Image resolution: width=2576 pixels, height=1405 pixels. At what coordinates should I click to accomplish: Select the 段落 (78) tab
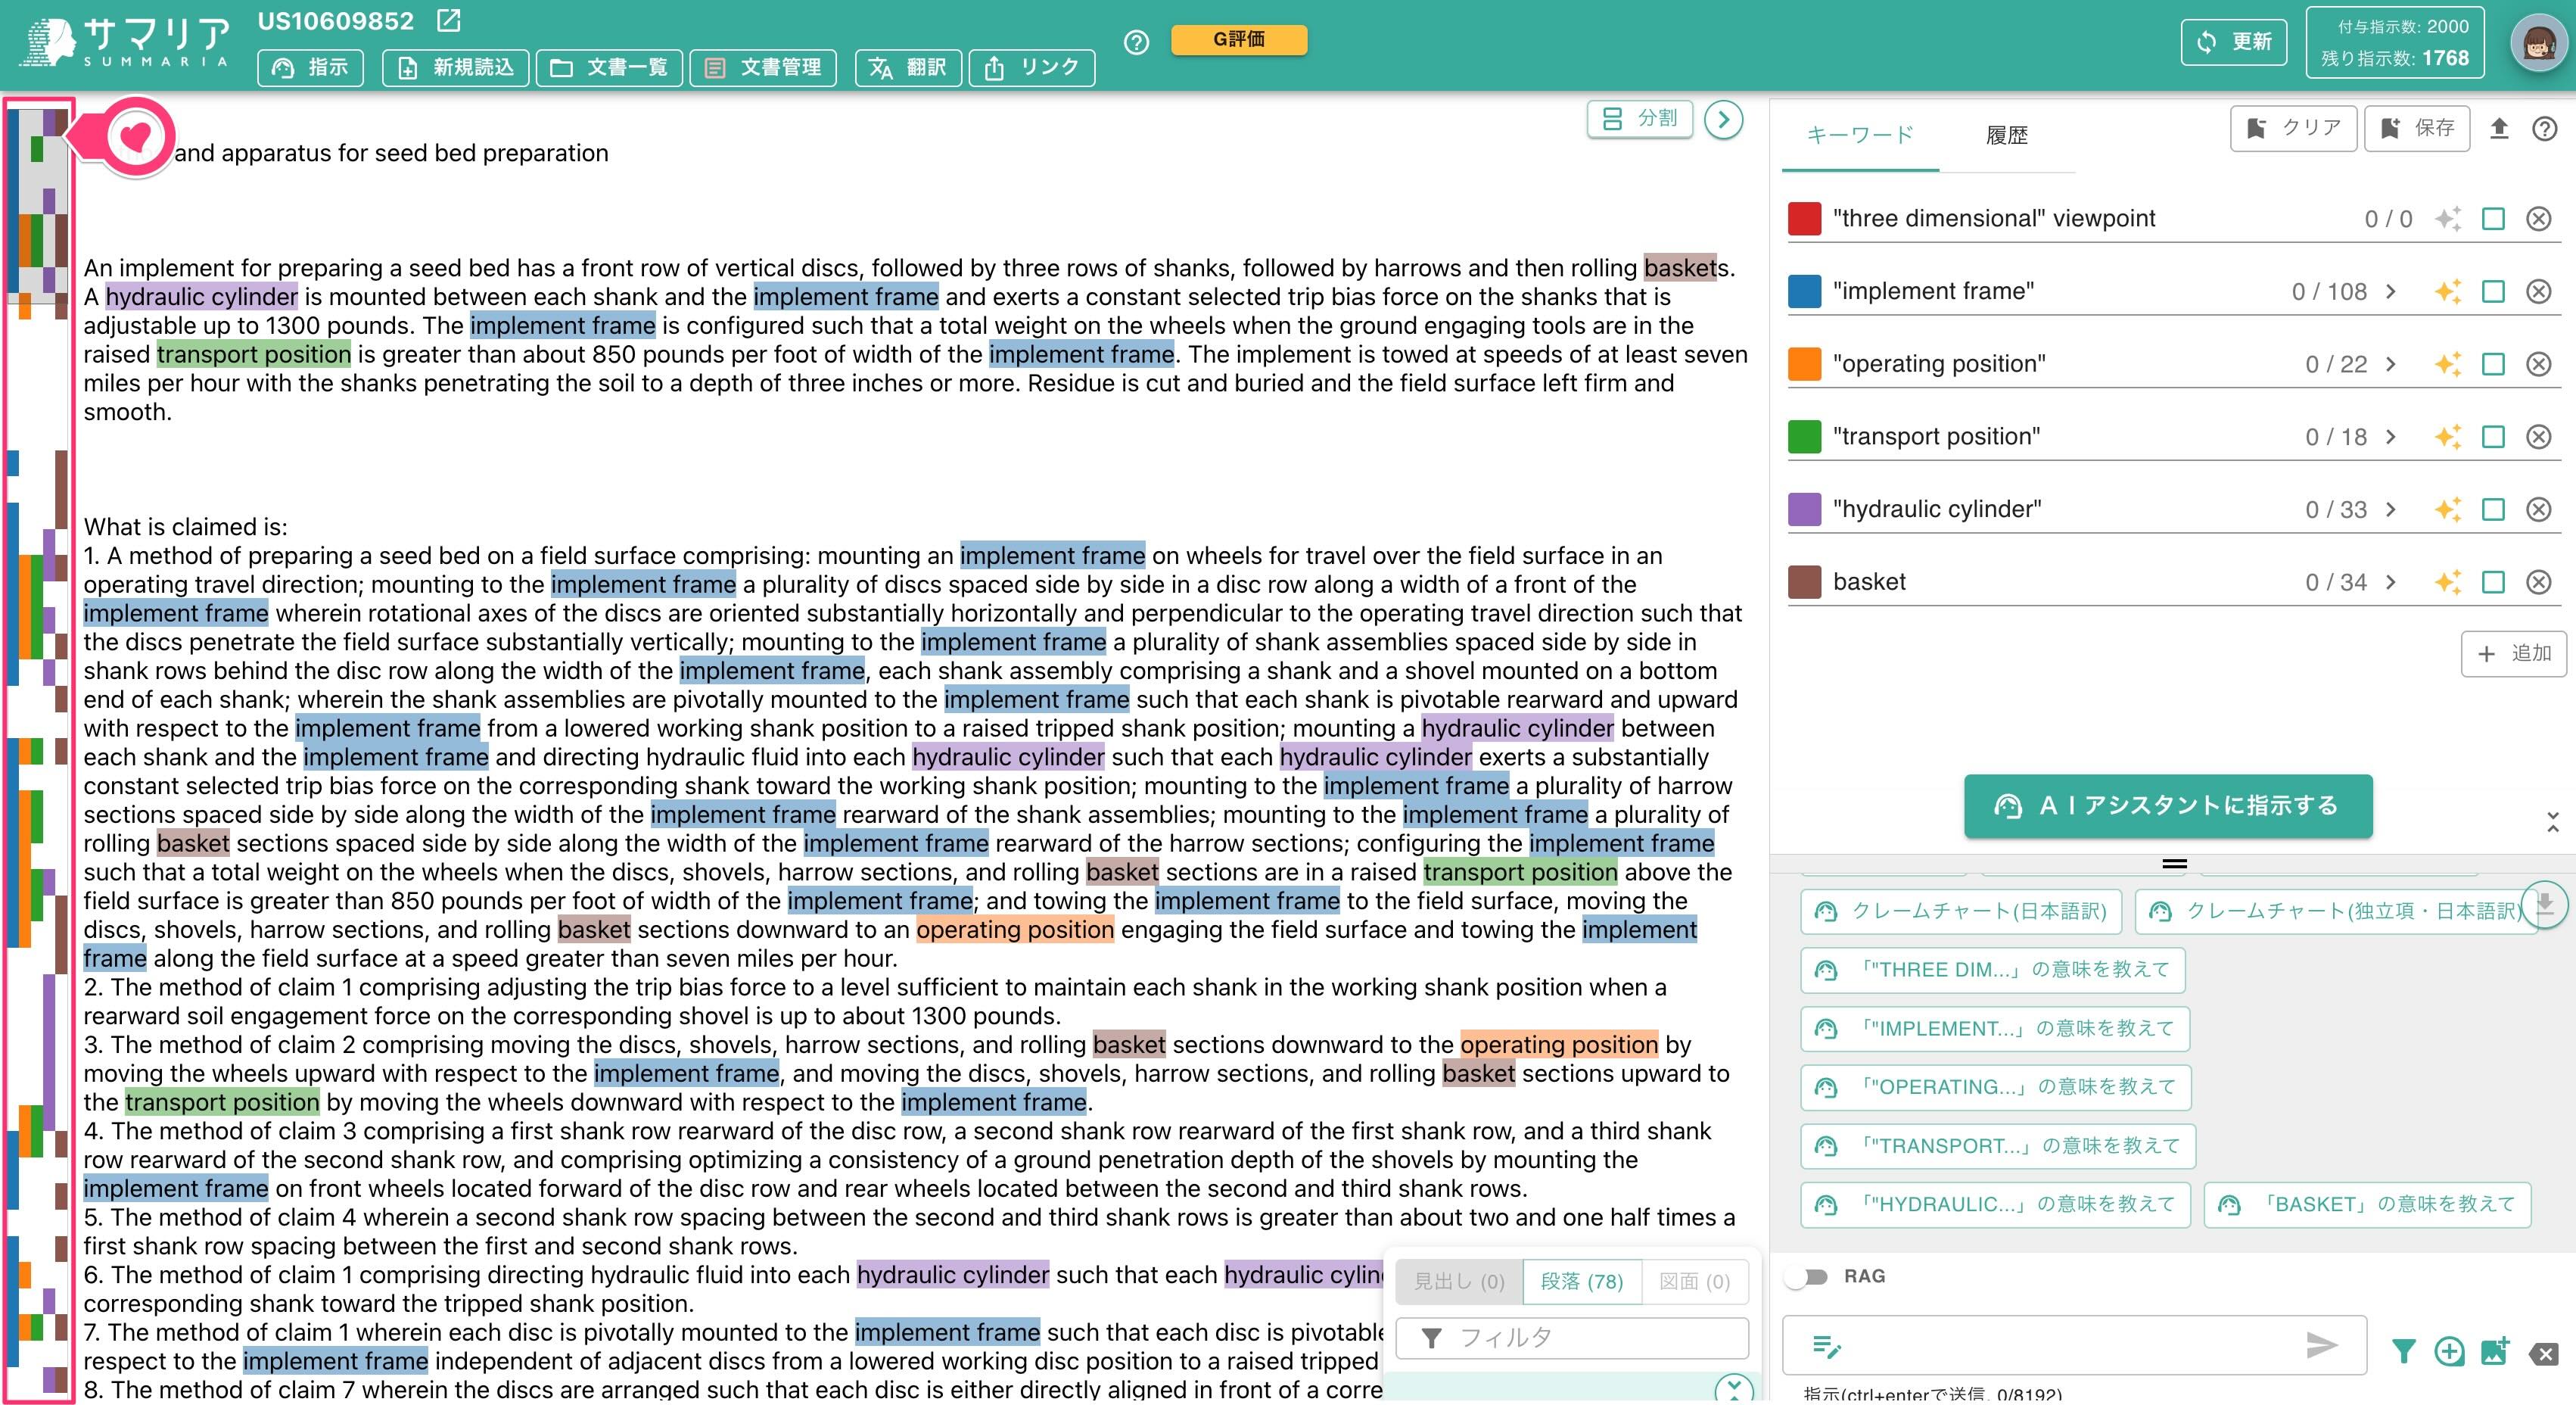click(1581, 1281)
